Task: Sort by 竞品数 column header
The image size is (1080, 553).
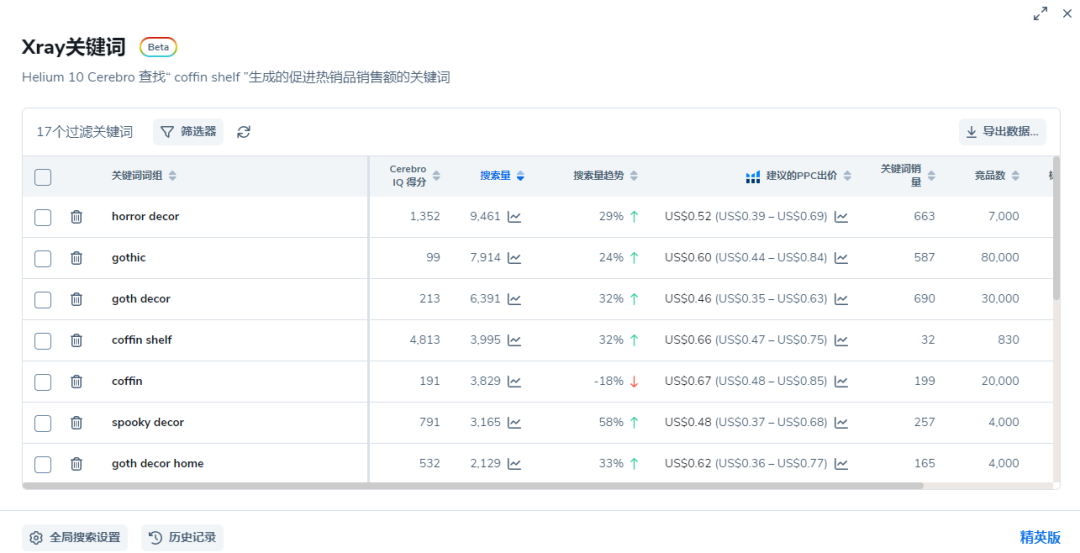Action: (x=996, y=176)
